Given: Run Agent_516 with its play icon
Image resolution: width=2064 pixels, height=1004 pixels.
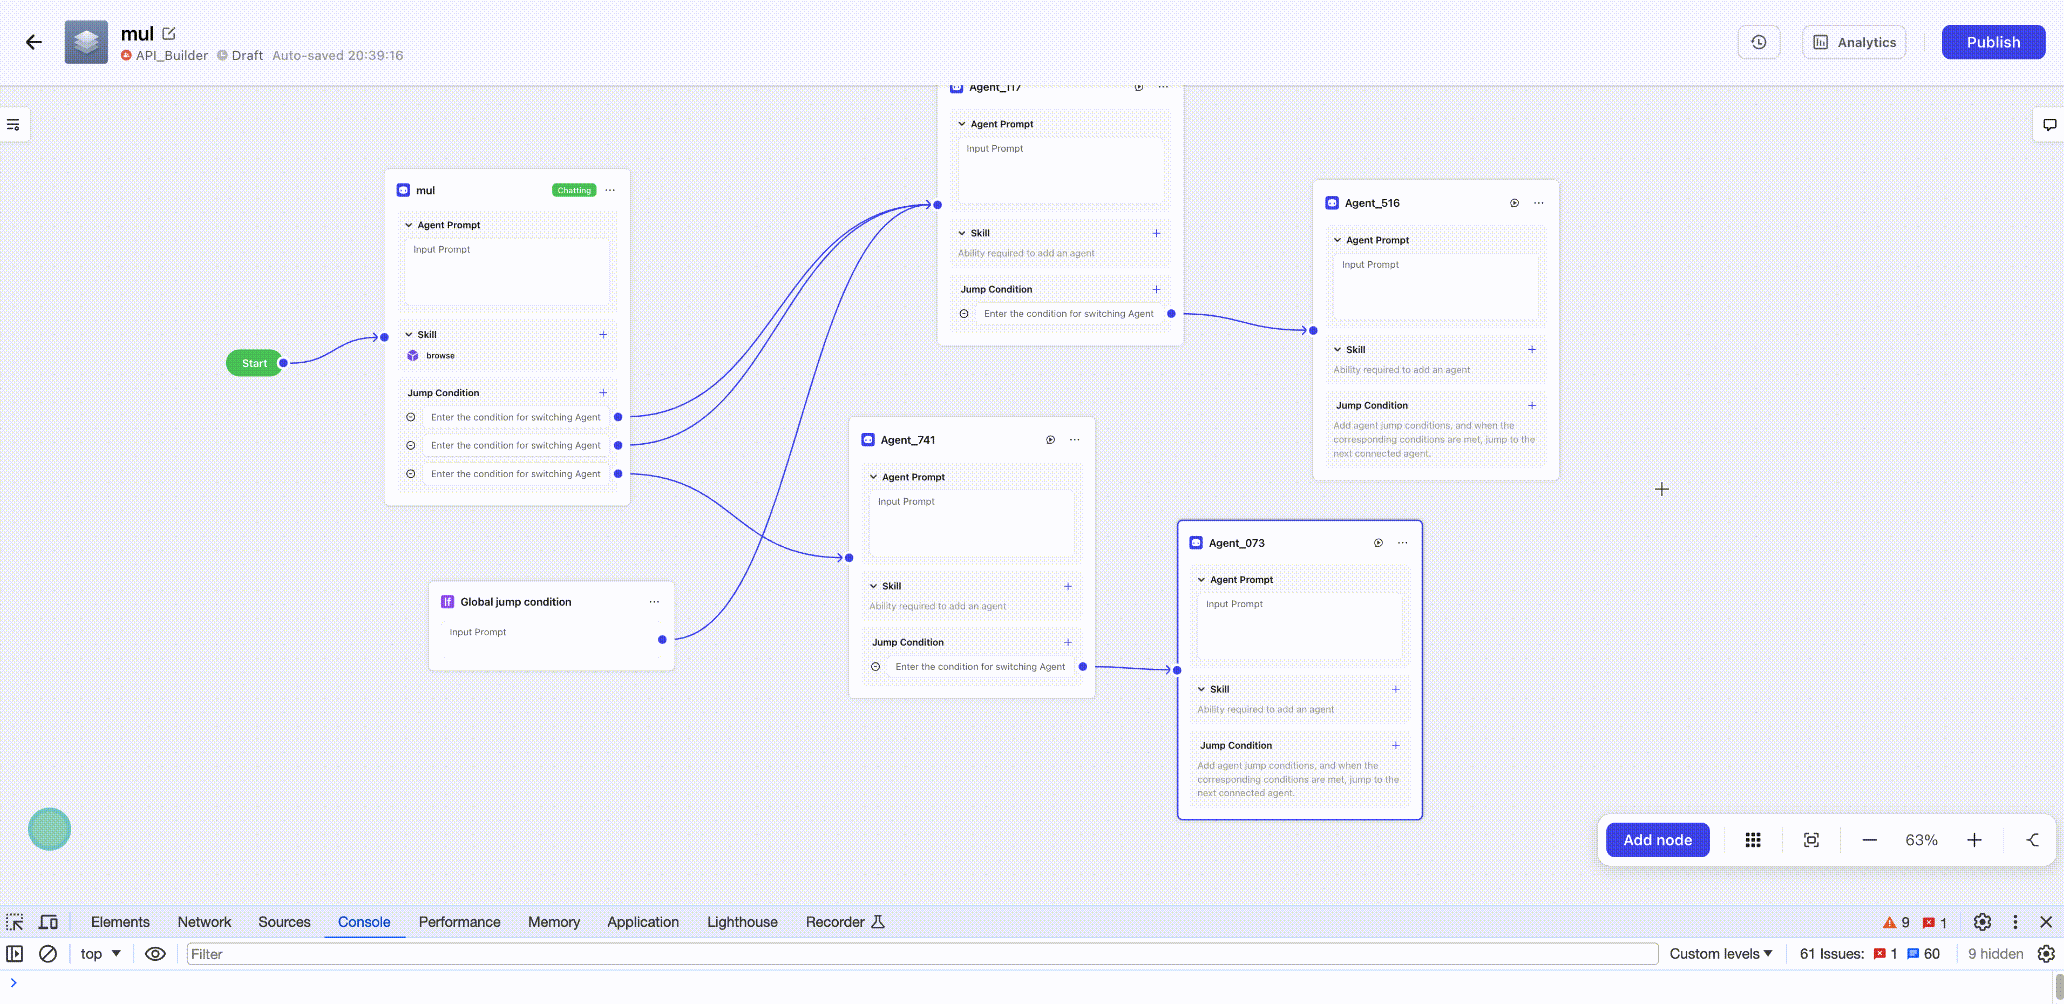Looking at the screenshot, I should (1514, 203).
